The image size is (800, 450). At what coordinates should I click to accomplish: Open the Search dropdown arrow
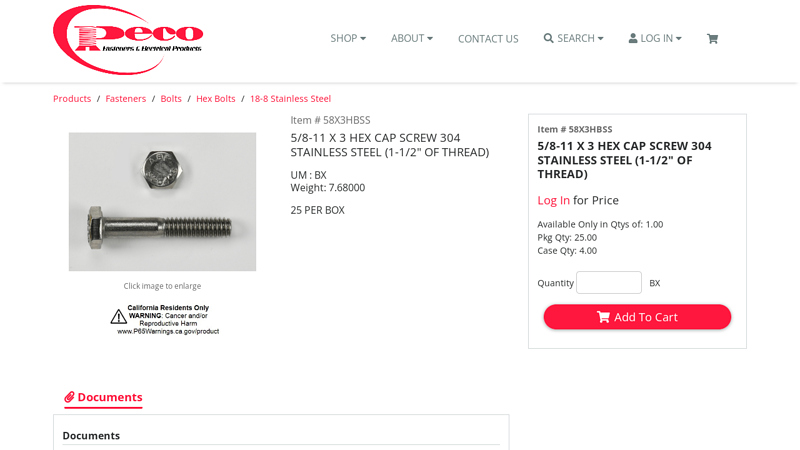[x=600, y=39]
